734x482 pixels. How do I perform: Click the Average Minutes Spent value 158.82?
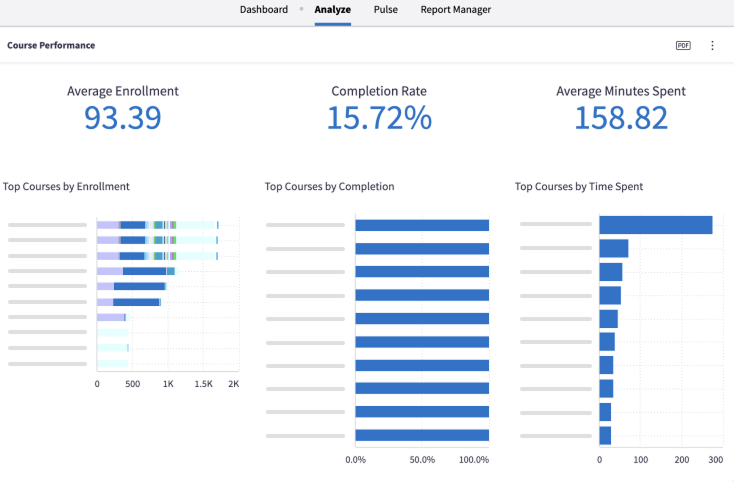tap(621, 117)
